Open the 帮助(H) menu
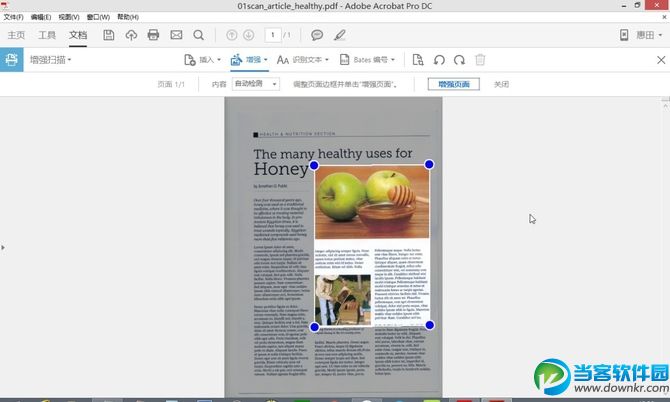This screenshot has height=402, width=670. coord(128,17)
